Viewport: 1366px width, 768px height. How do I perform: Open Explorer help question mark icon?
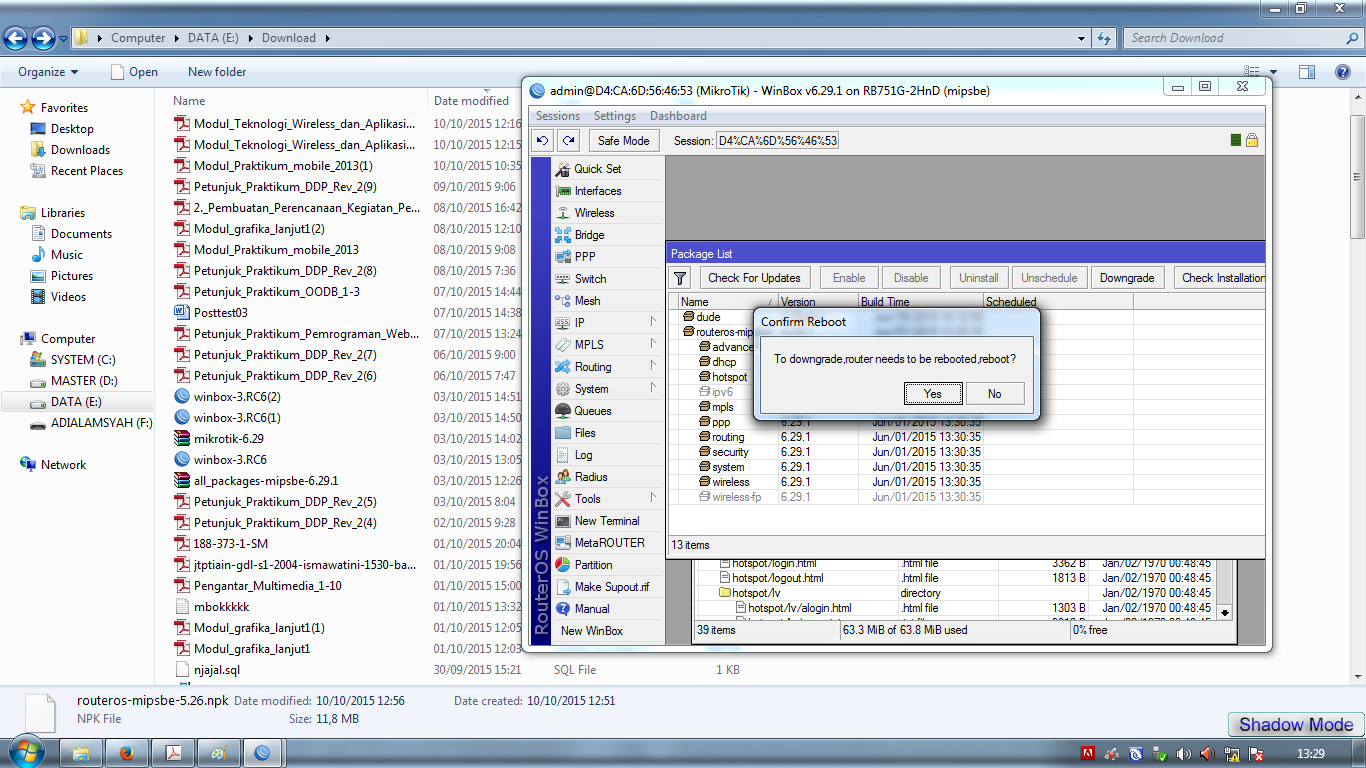[x=1343, y=72]
